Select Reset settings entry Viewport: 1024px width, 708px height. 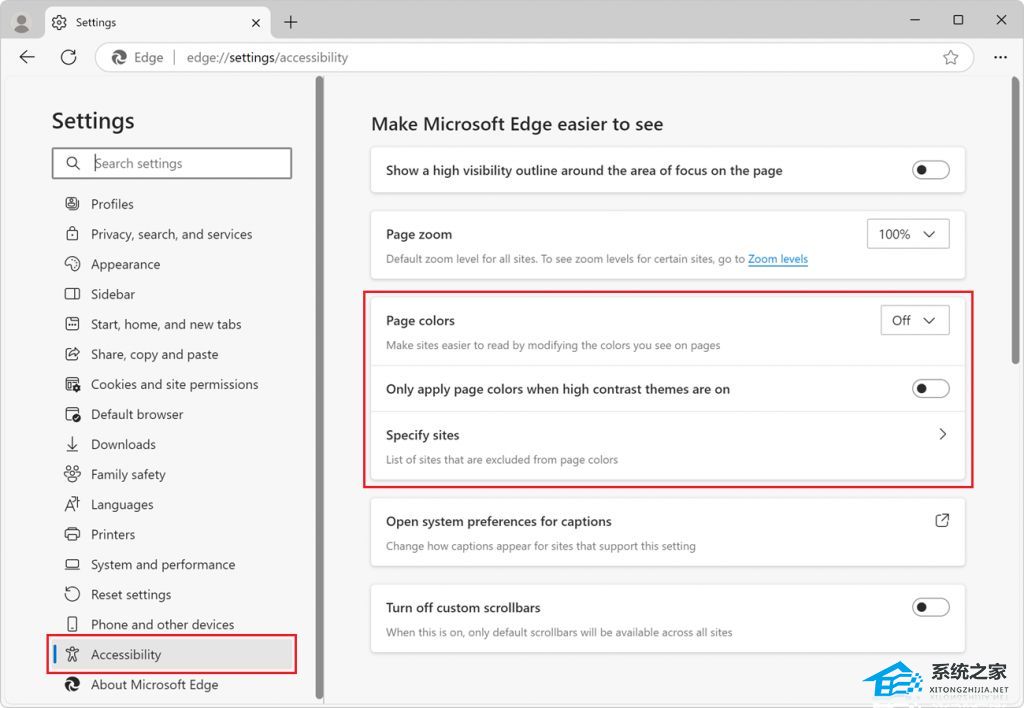point(131,595)
